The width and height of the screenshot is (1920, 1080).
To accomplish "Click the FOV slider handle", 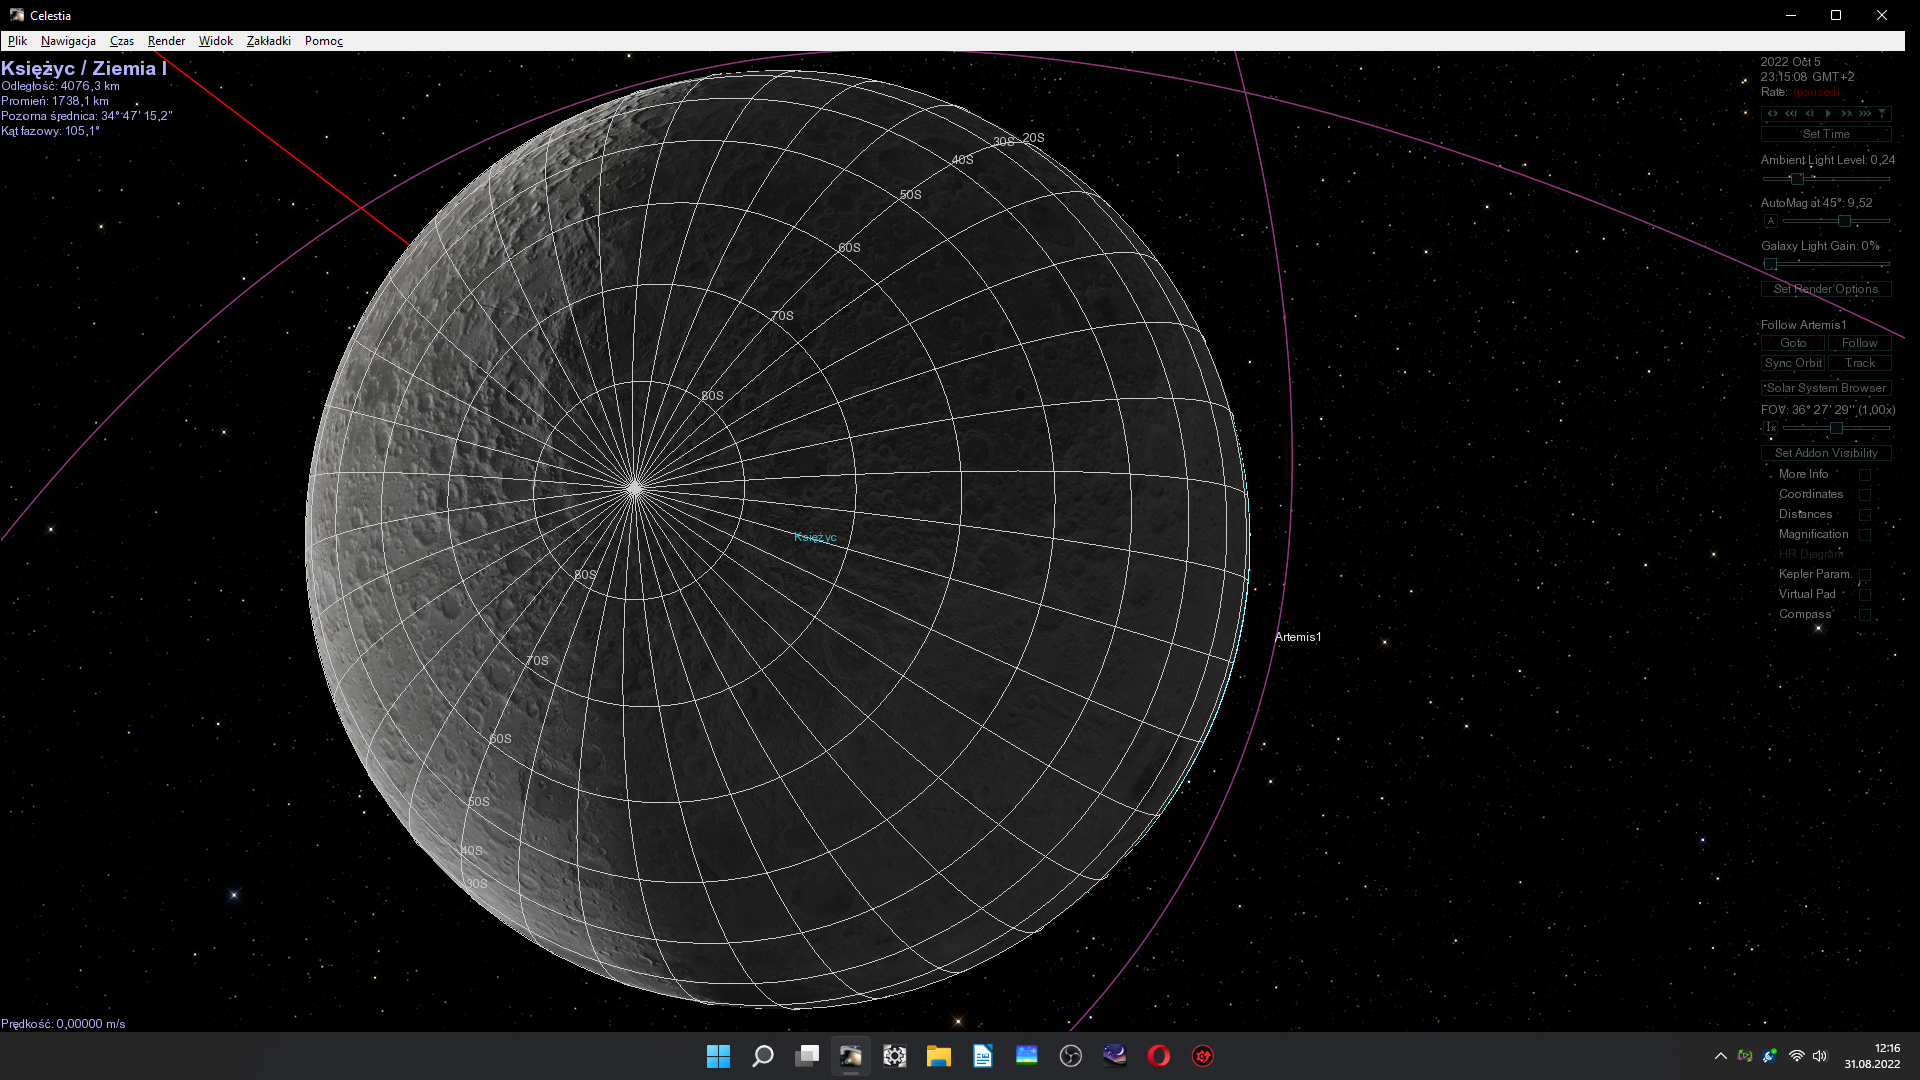I will (1836, 428).
